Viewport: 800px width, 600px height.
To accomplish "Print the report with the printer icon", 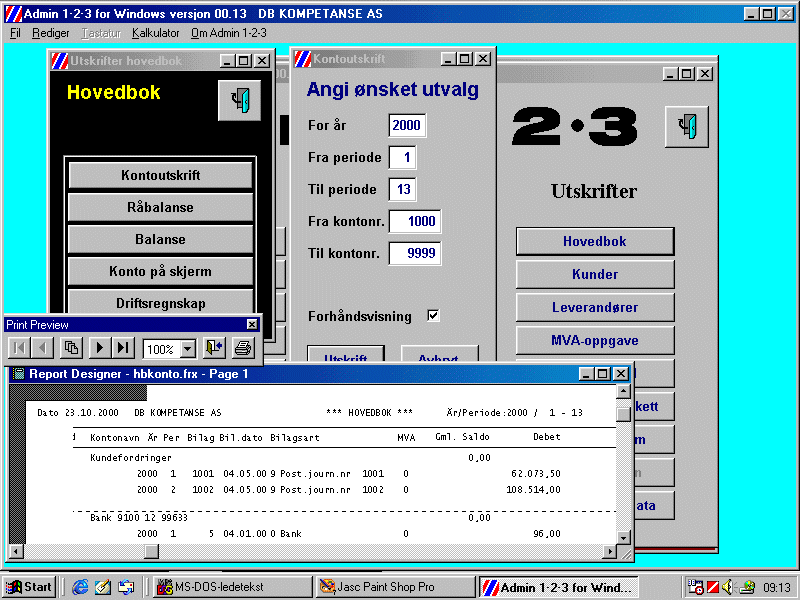I will pos(243,348).
